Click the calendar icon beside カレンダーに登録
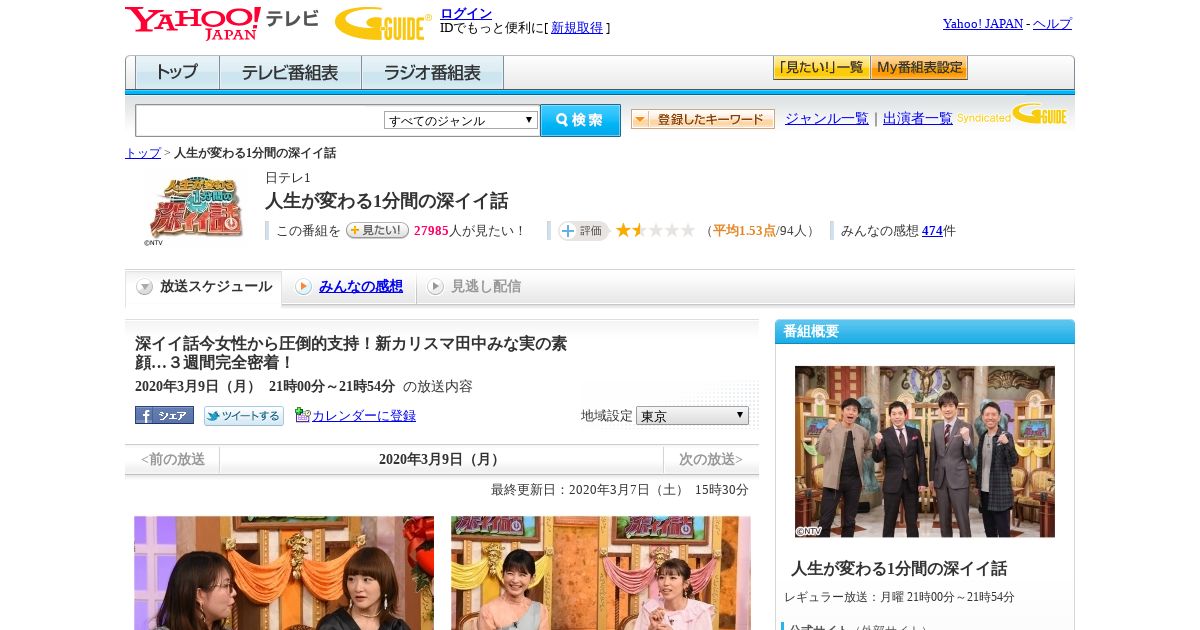1200x630 pixels. pyautogui.click(x=303, y=415)
